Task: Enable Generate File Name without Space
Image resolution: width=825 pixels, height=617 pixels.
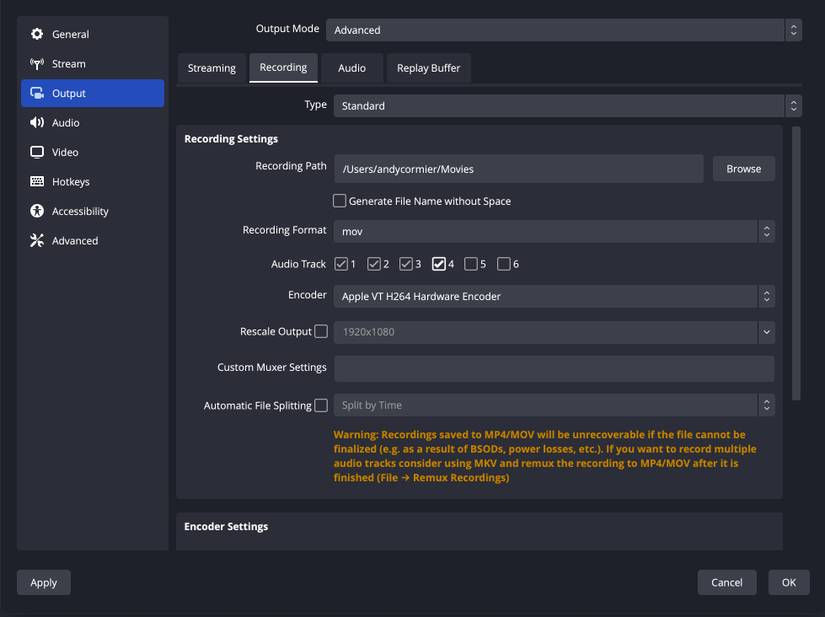Action: tap(340, 200)
